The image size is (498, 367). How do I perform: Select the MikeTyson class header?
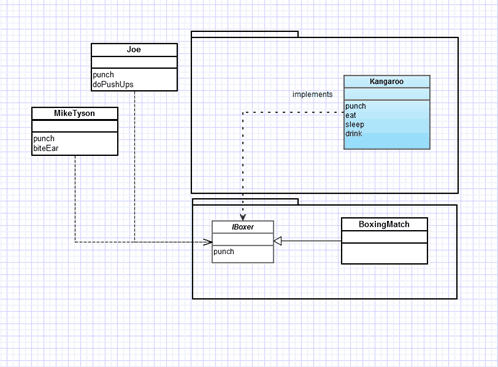(x=75, y=113)
